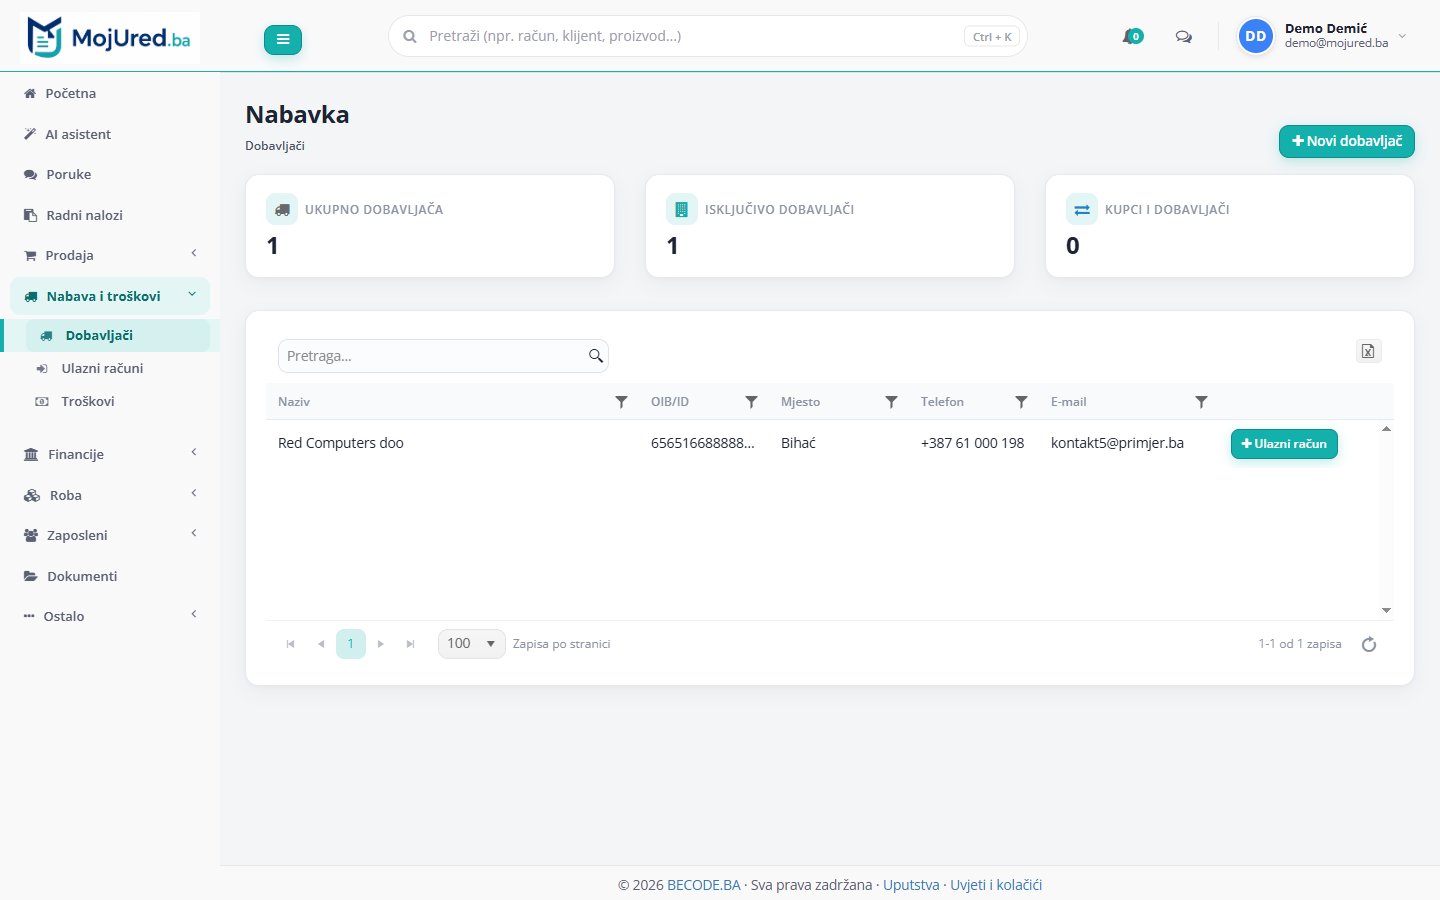The height and width of the screenshot is (900, 1440).
Task: Open the Naziv column filter
Action: click(x=621, y=402)
